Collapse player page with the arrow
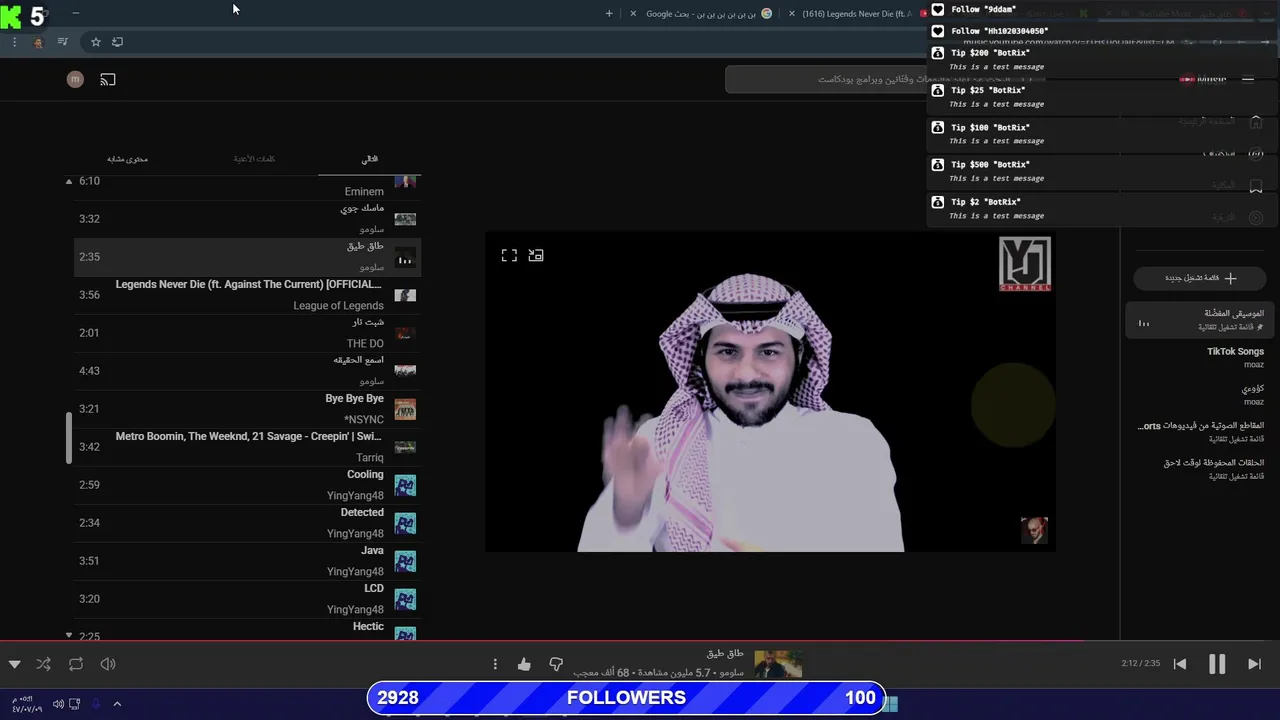This screenshot has width=1280, height=720. (14, 664)
